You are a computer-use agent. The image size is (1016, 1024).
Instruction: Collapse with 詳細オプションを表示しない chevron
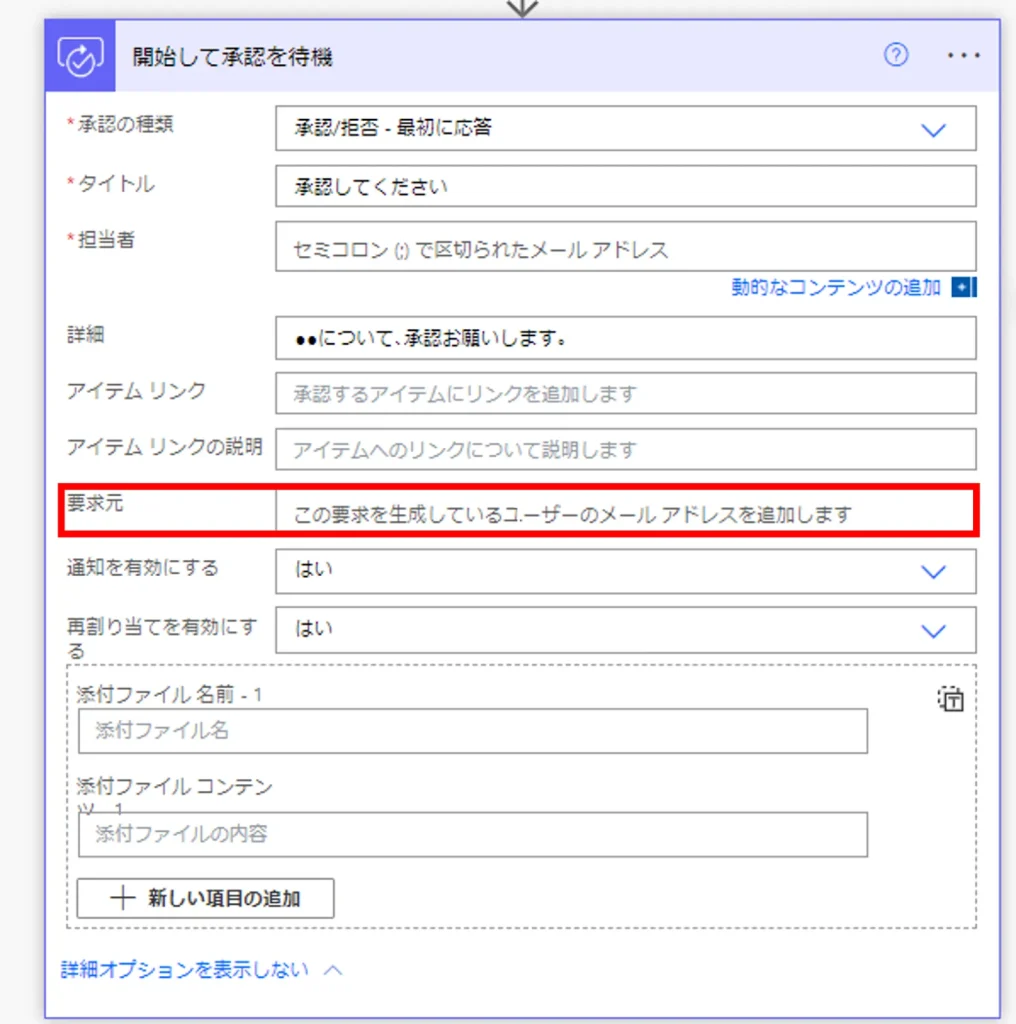[333, 970]
